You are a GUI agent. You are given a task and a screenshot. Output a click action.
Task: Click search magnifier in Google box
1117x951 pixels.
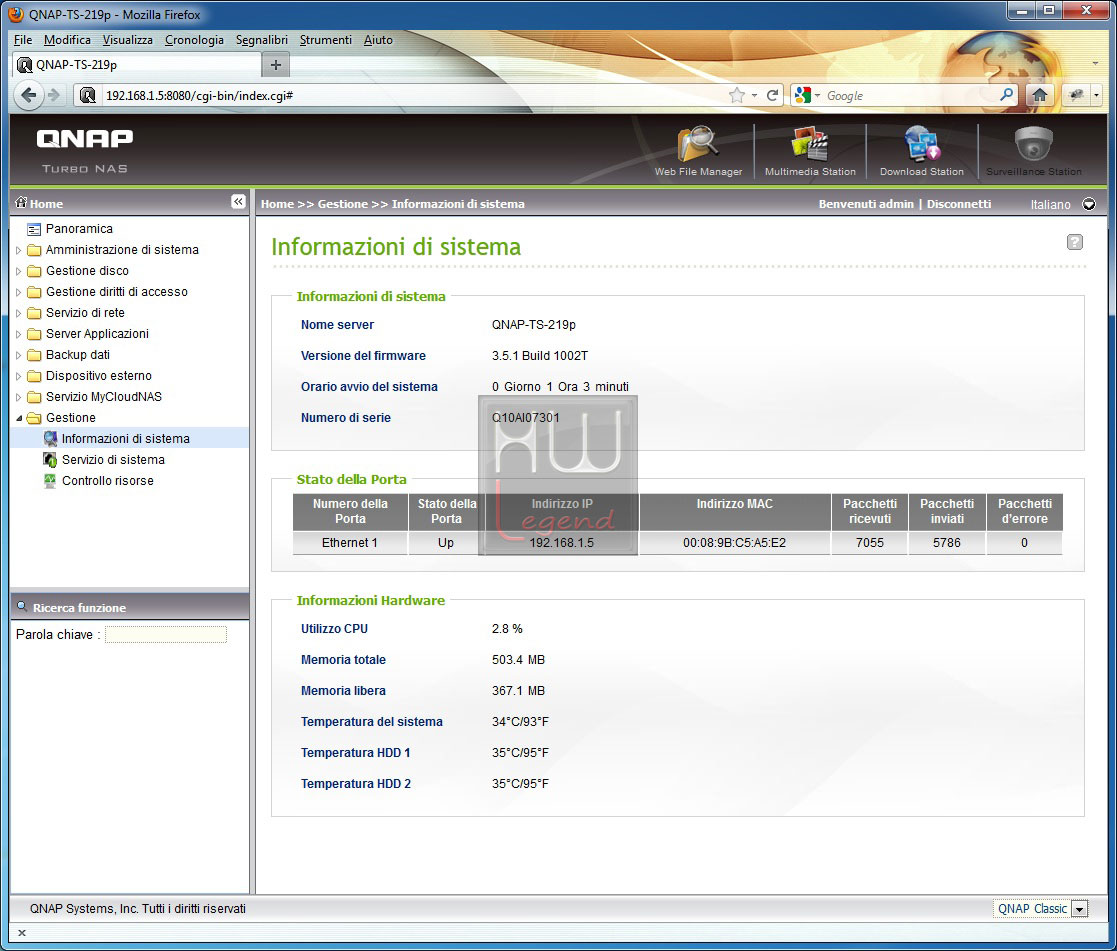click(1006, 95)
